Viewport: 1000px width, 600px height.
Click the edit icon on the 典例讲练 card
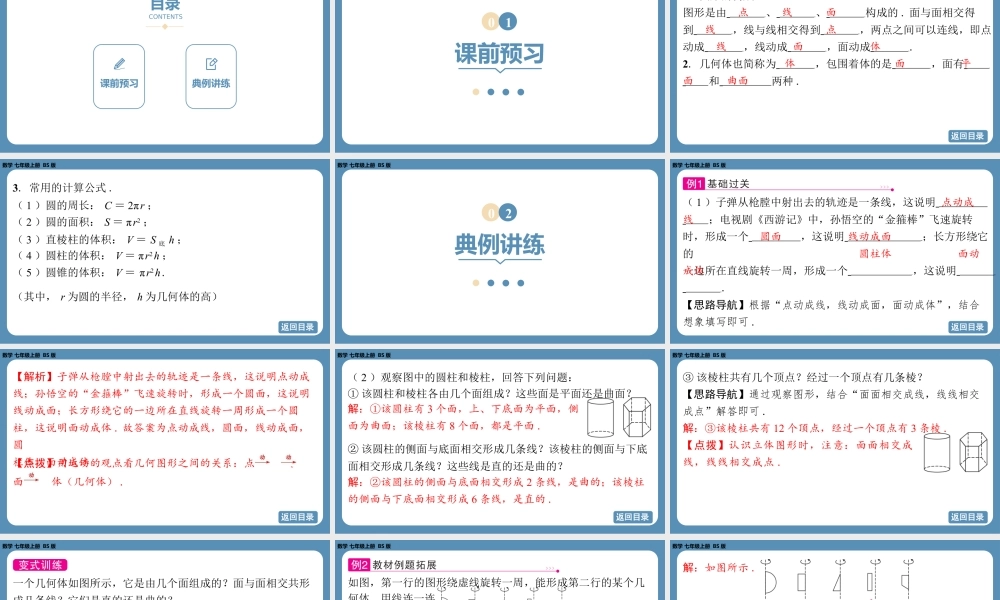coord(210,62)
